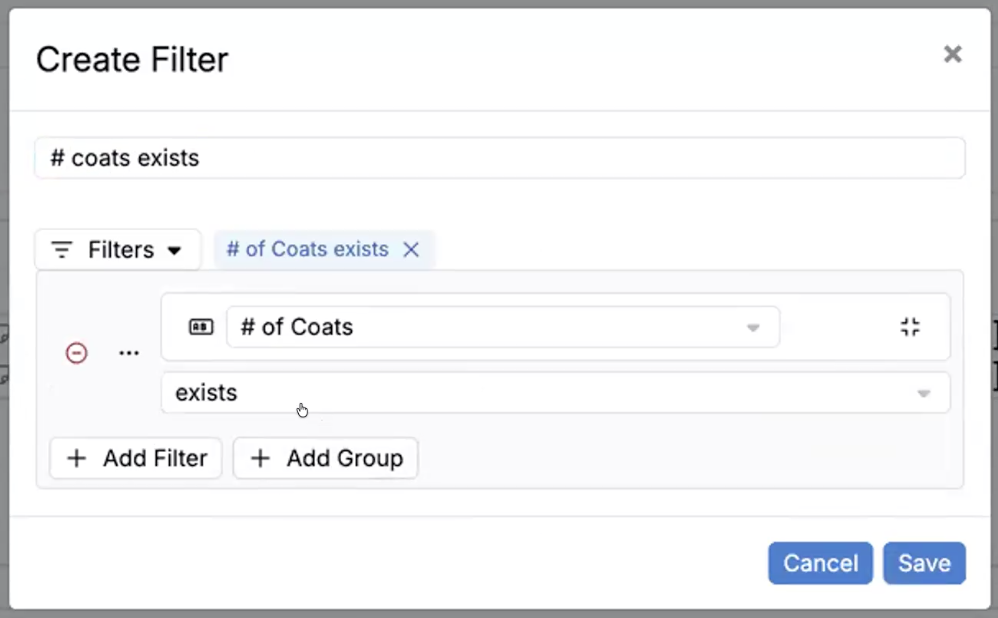Click the plus icon on Add Filter
This screenshot has height=618, width=998.
[x=77, y=458]
